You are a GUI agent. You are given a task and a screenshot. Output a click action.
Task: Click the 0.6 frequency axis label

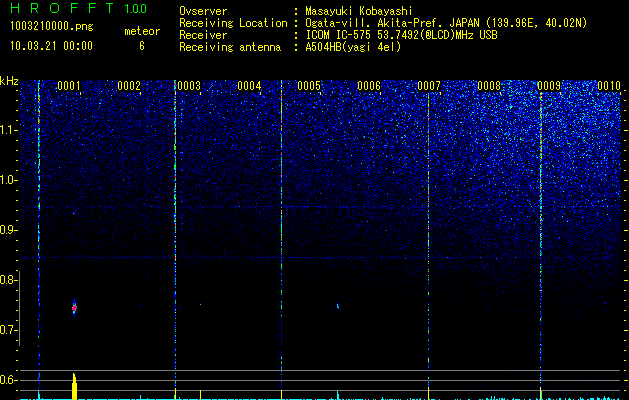[8, 380]
